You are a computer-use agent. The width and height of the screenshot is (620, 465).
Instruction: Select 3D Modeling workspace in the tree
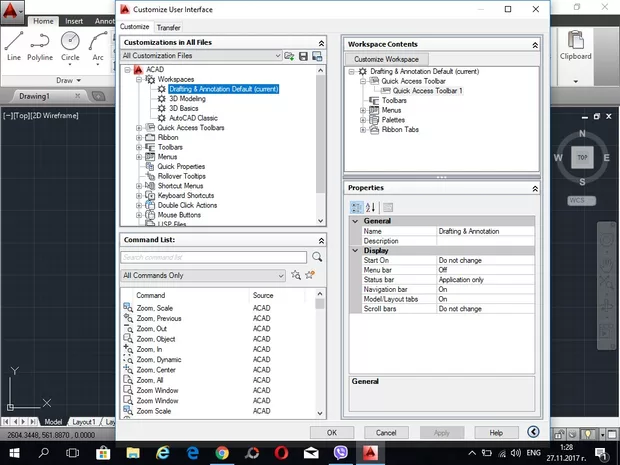[x=187, y=98]
